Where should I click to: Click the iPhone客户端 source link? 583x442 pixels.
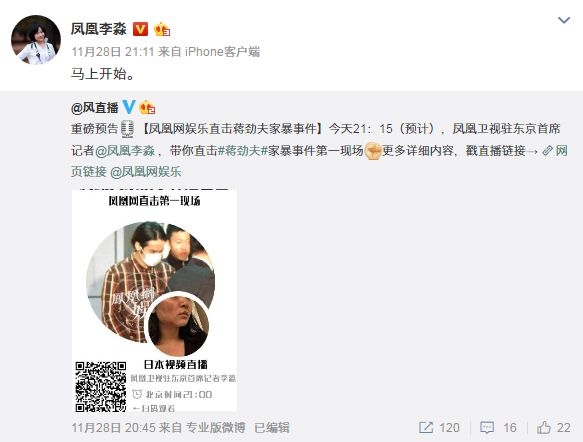pos(222,52)
